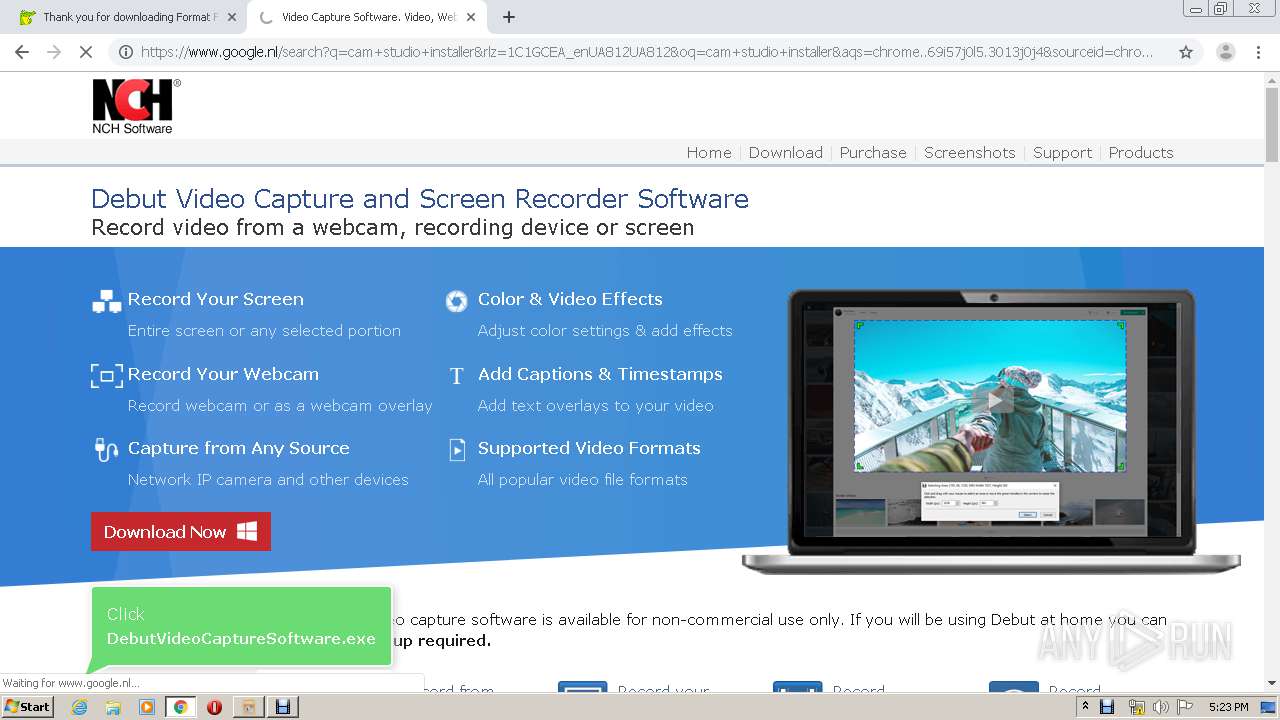Click the Record Your Webcam frame icon
The width and height of the screenshot is (1280, 720).
tap(106, 375)
